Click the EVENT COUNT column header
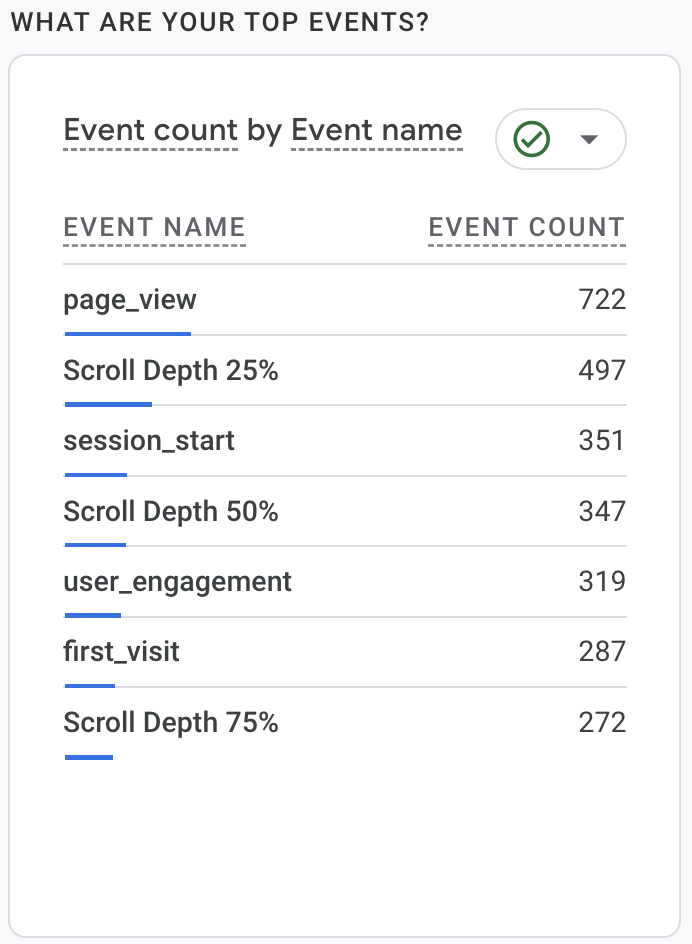The width and height of the screenshot is (692, 944). tap(526, 227)
